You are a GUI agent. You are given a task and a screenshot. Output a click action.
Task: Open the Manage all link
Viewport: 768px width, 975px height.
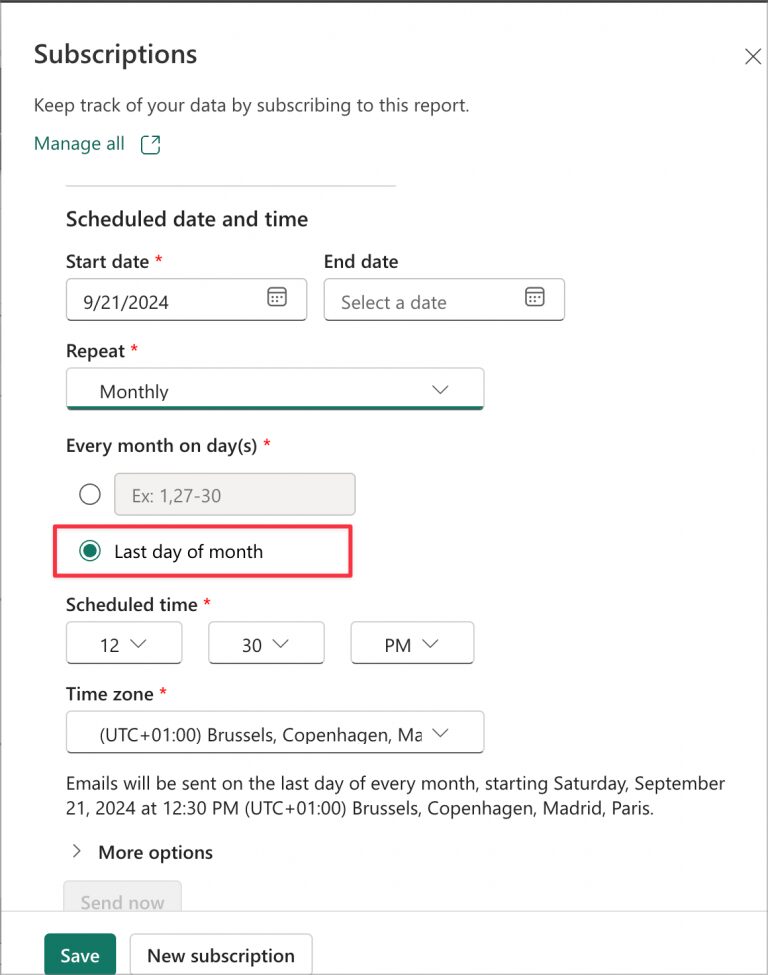(x=79, y=144)
